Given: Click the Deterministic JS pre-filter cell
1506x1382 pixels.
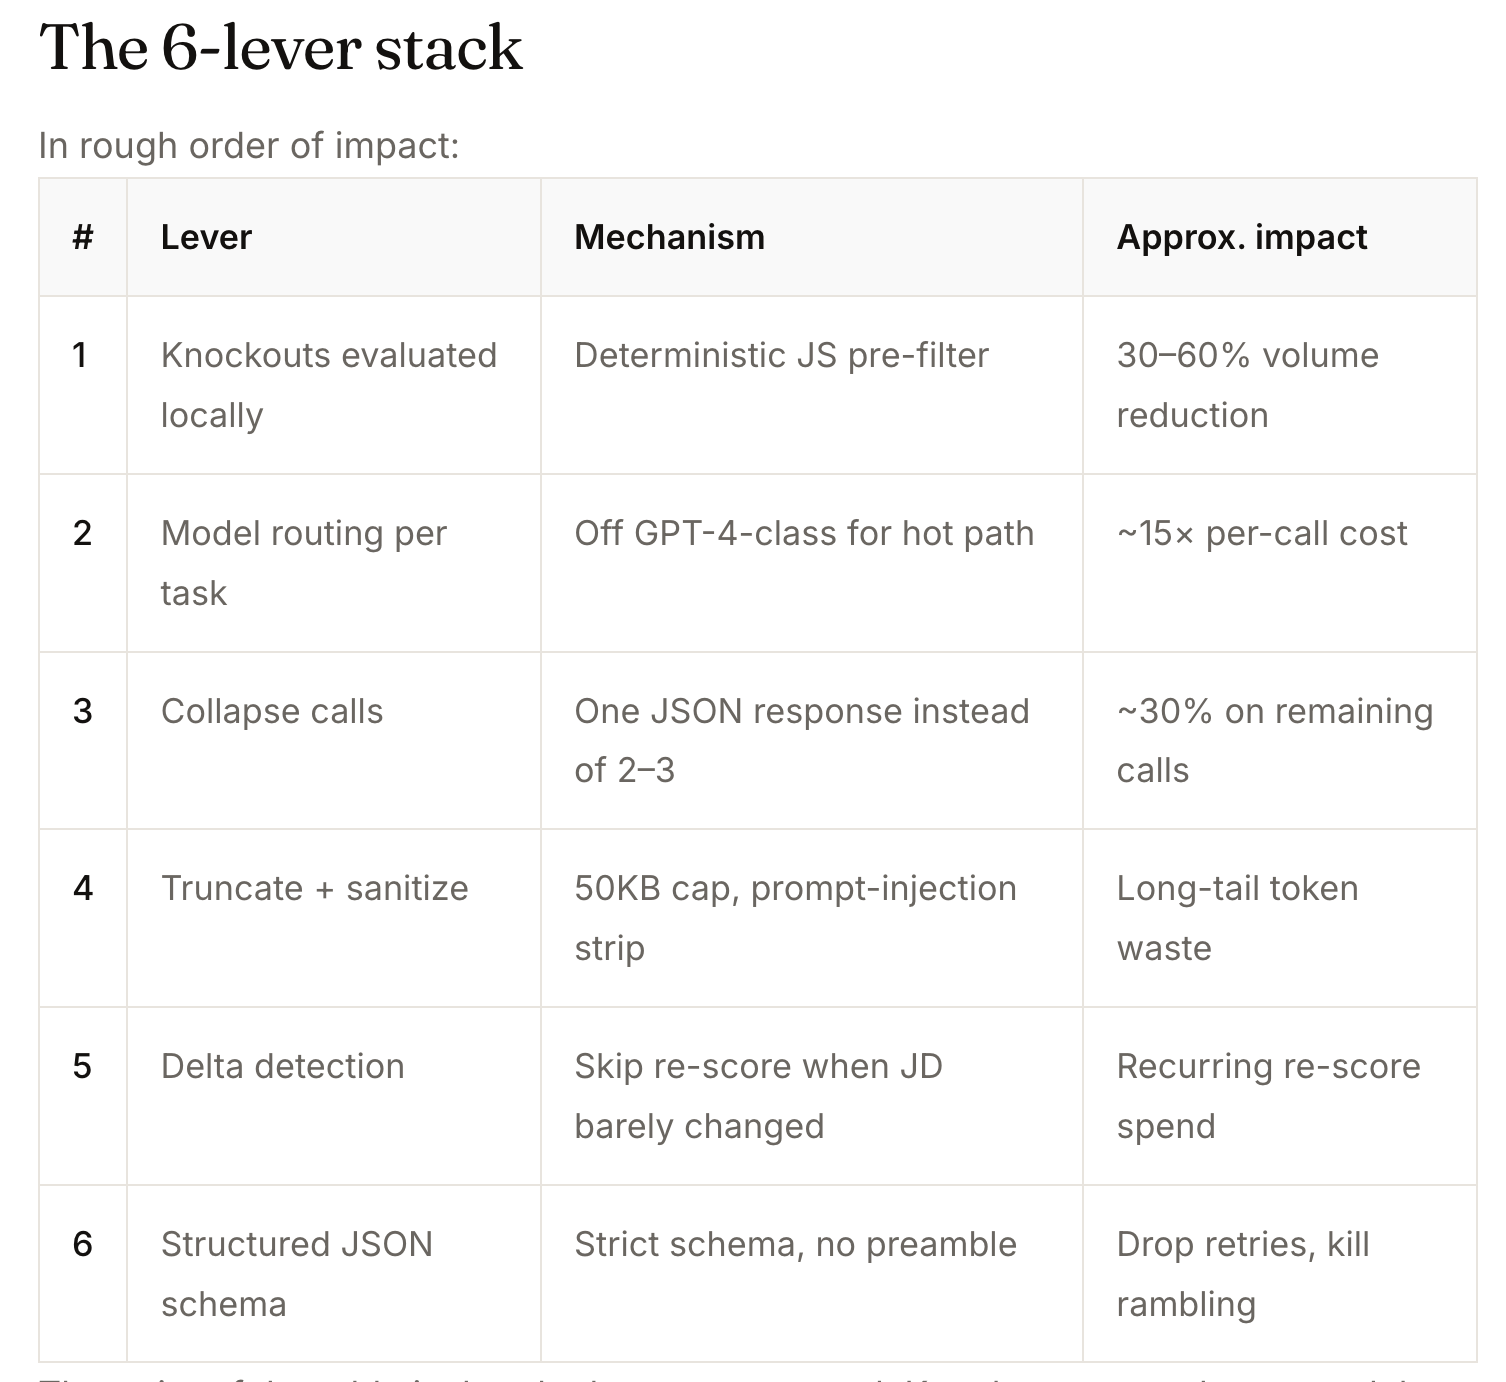Looking at the screenshot, I should point(812,385).
